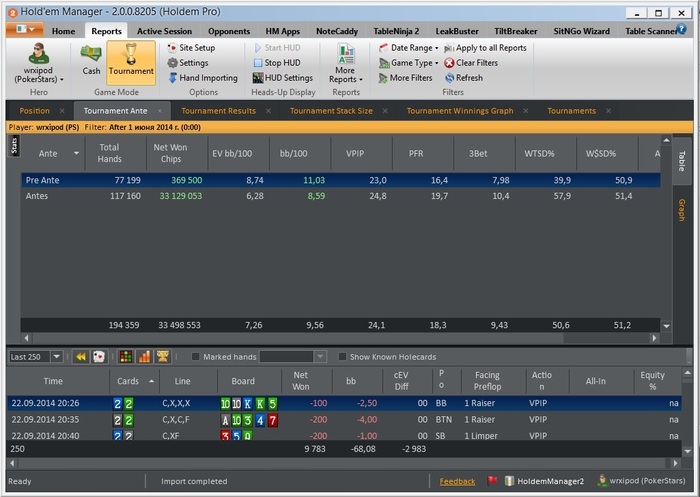Click Stop HUD
The width and height of the screenshot is (700, 497).
tap(277, 63)
